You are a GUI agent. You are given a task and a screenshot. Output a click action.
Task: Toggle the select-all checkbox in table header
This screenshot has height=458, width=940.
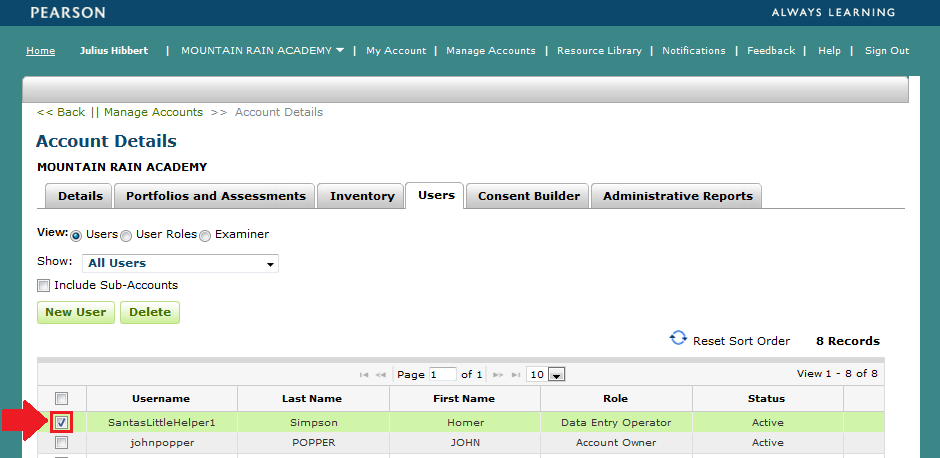[x=62, y=399]
